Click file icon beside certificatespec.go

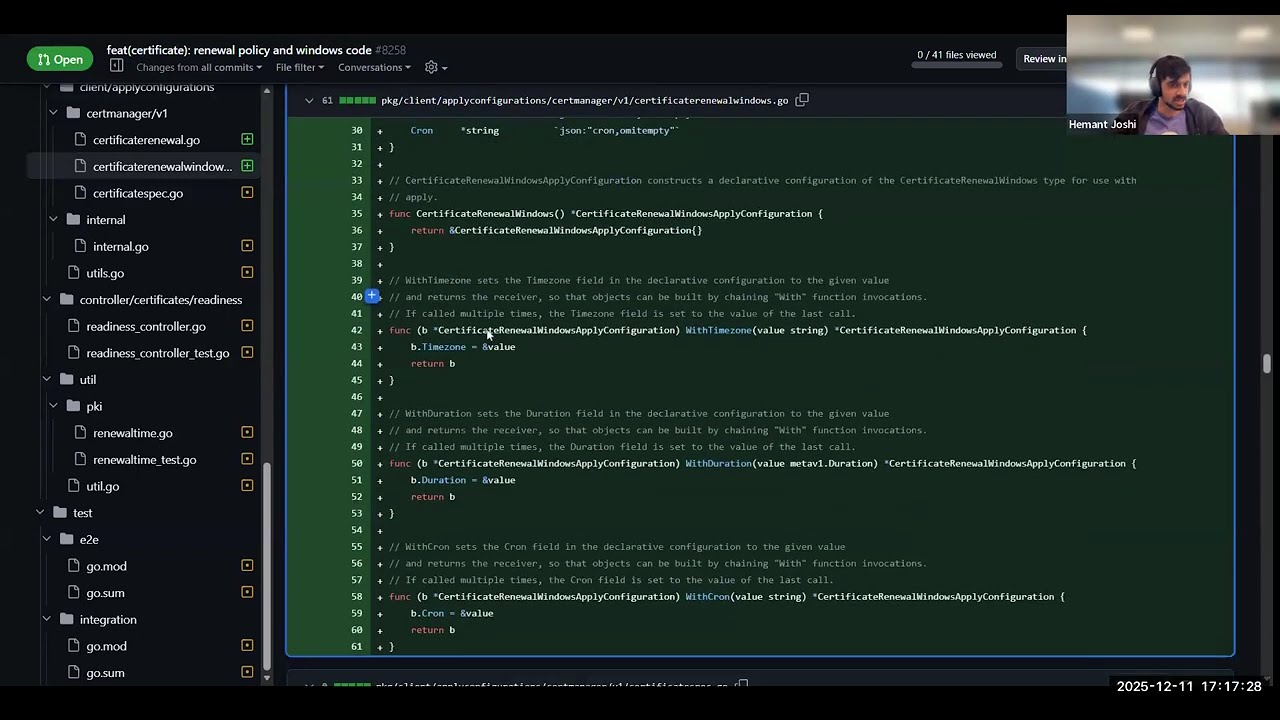[x=80, y=193]
